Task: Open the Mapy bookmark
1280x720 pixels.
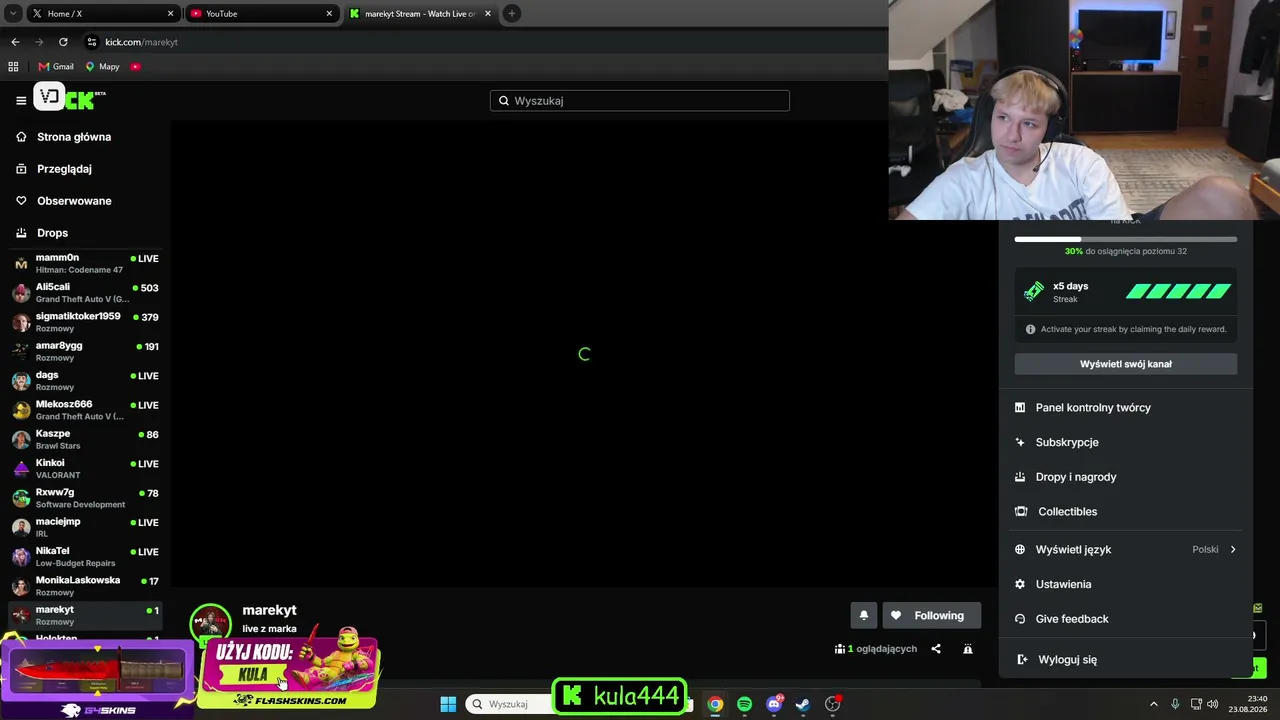Action: coord(103,67)
